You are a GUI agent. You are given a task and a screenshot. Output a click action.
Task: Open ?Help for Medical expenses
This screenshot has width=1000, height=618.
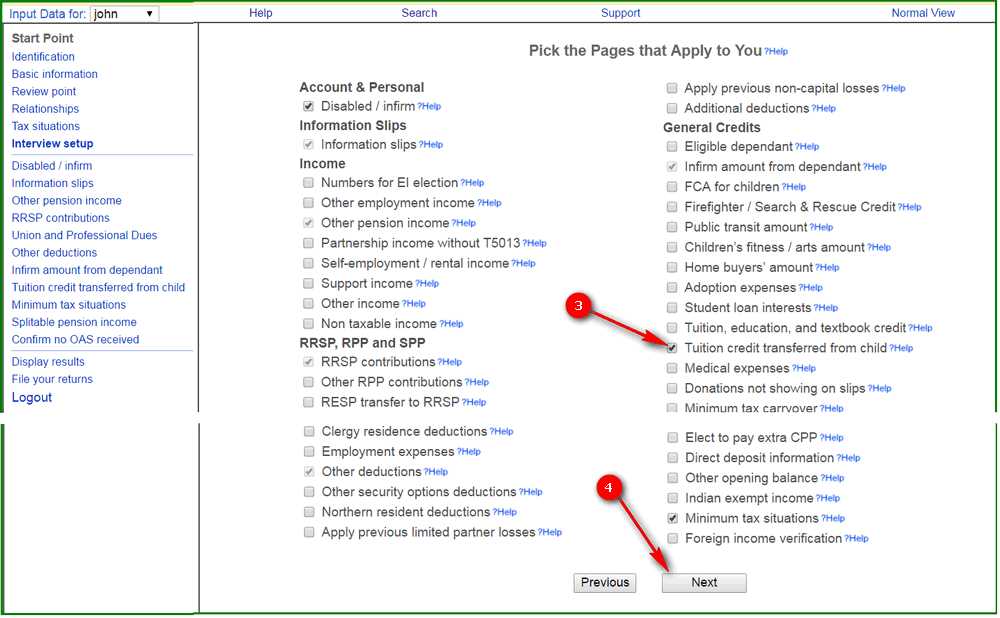(x=804, y=368)
